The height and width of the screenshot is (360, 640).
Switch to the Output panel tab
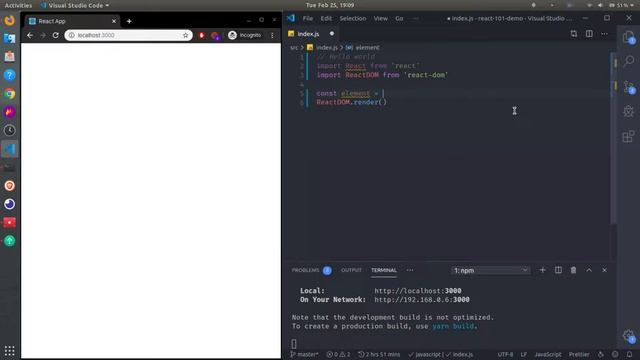tap(351, 270)
